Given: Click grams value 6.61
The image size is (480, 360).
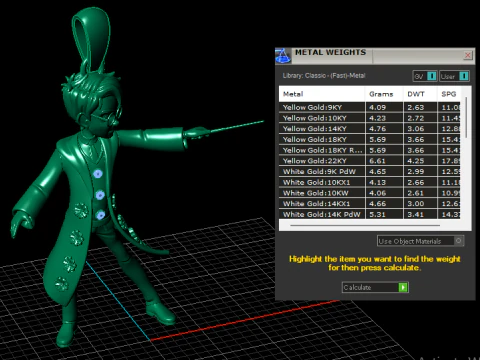Looking at the screenshot, I should point(377,161).
